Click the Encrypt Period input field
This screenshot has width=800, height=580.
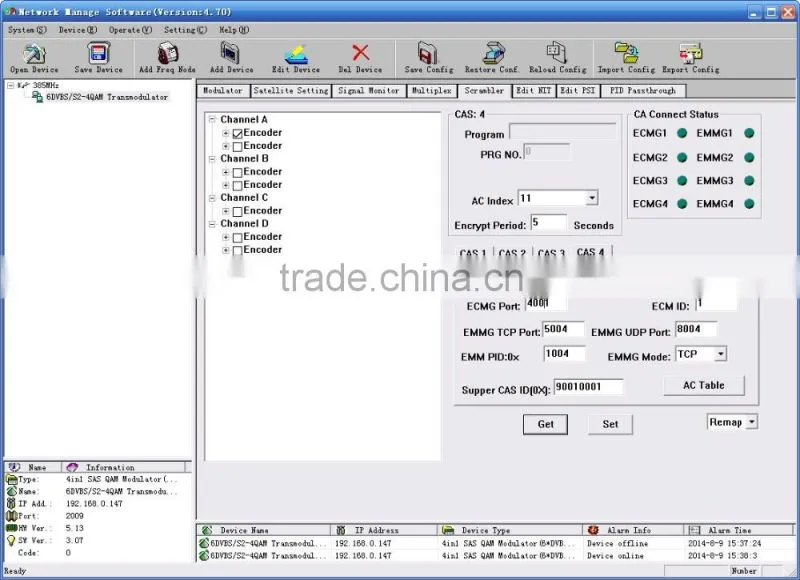click(548, 223)
